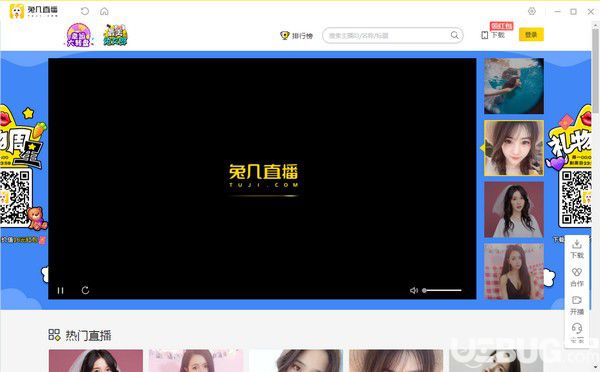Open the 排行榜 ranking trophy link
Image resolution: width=600 pixels, height=372 pixels.
pyautogui.click(x=297, y=36)
